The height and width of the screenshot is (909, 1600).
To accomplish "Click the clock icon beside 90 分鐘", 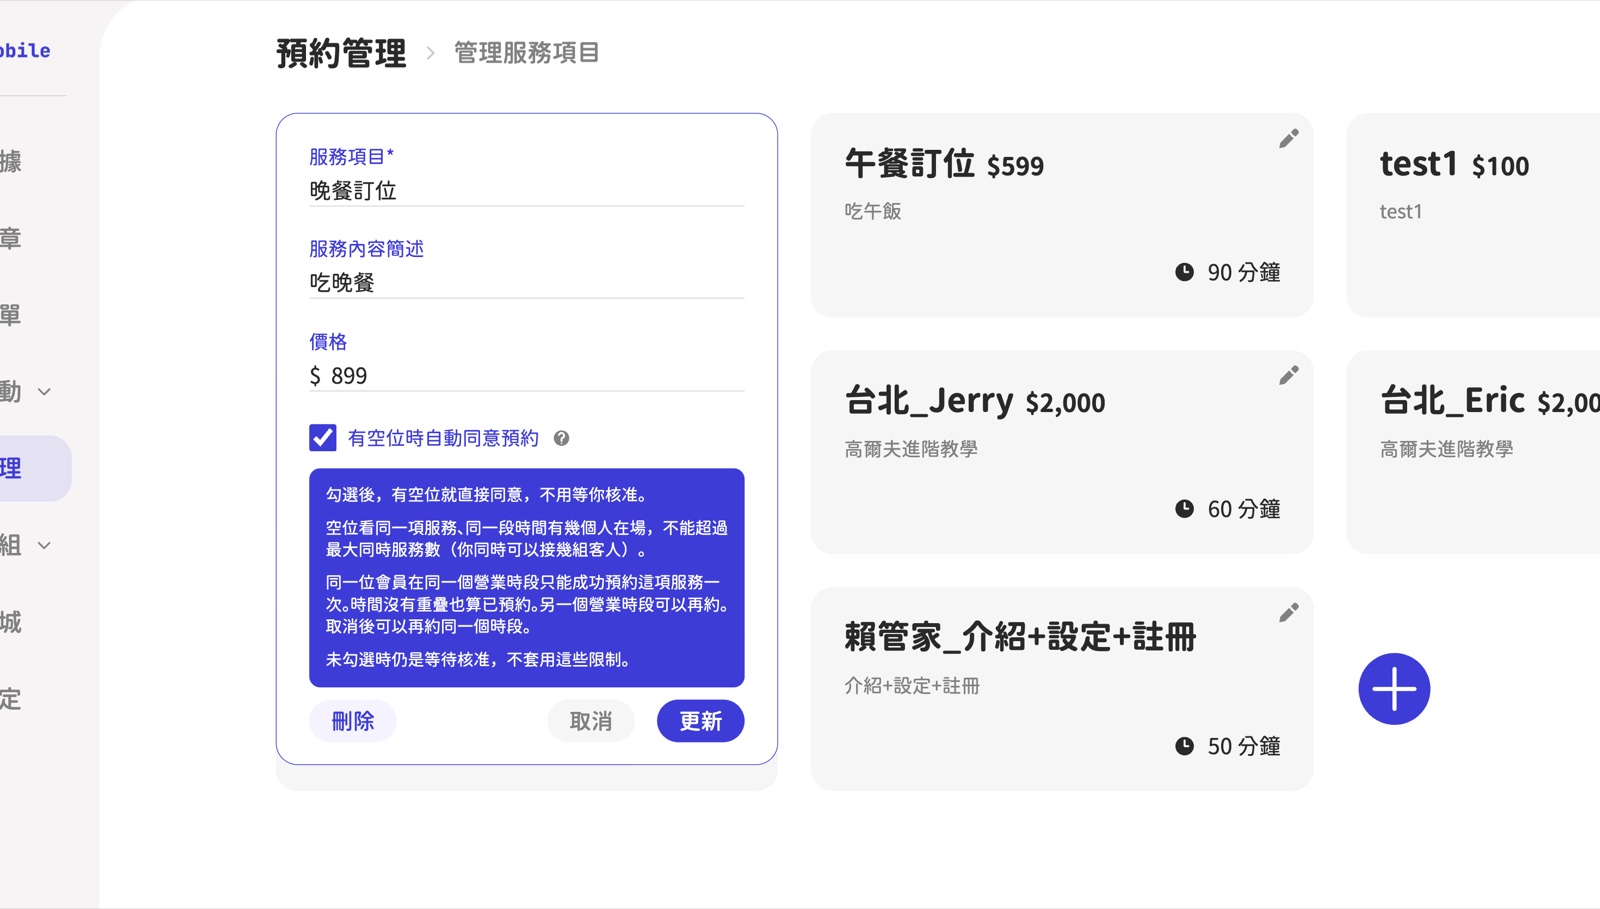I will pyautogui.click(x=1184, y=272).
